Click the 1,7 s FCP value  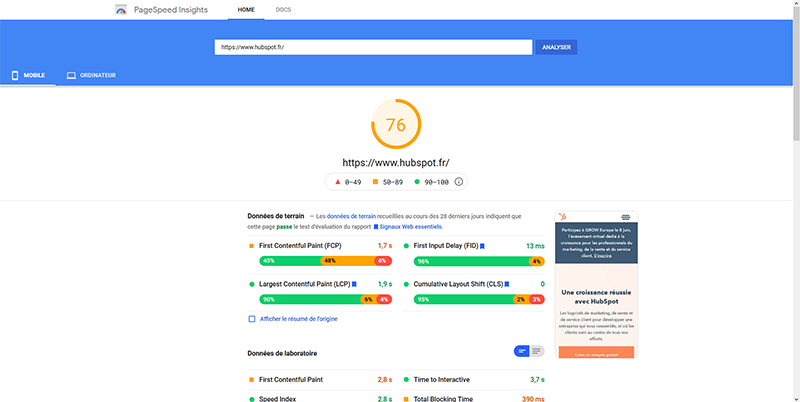(385, 246)
